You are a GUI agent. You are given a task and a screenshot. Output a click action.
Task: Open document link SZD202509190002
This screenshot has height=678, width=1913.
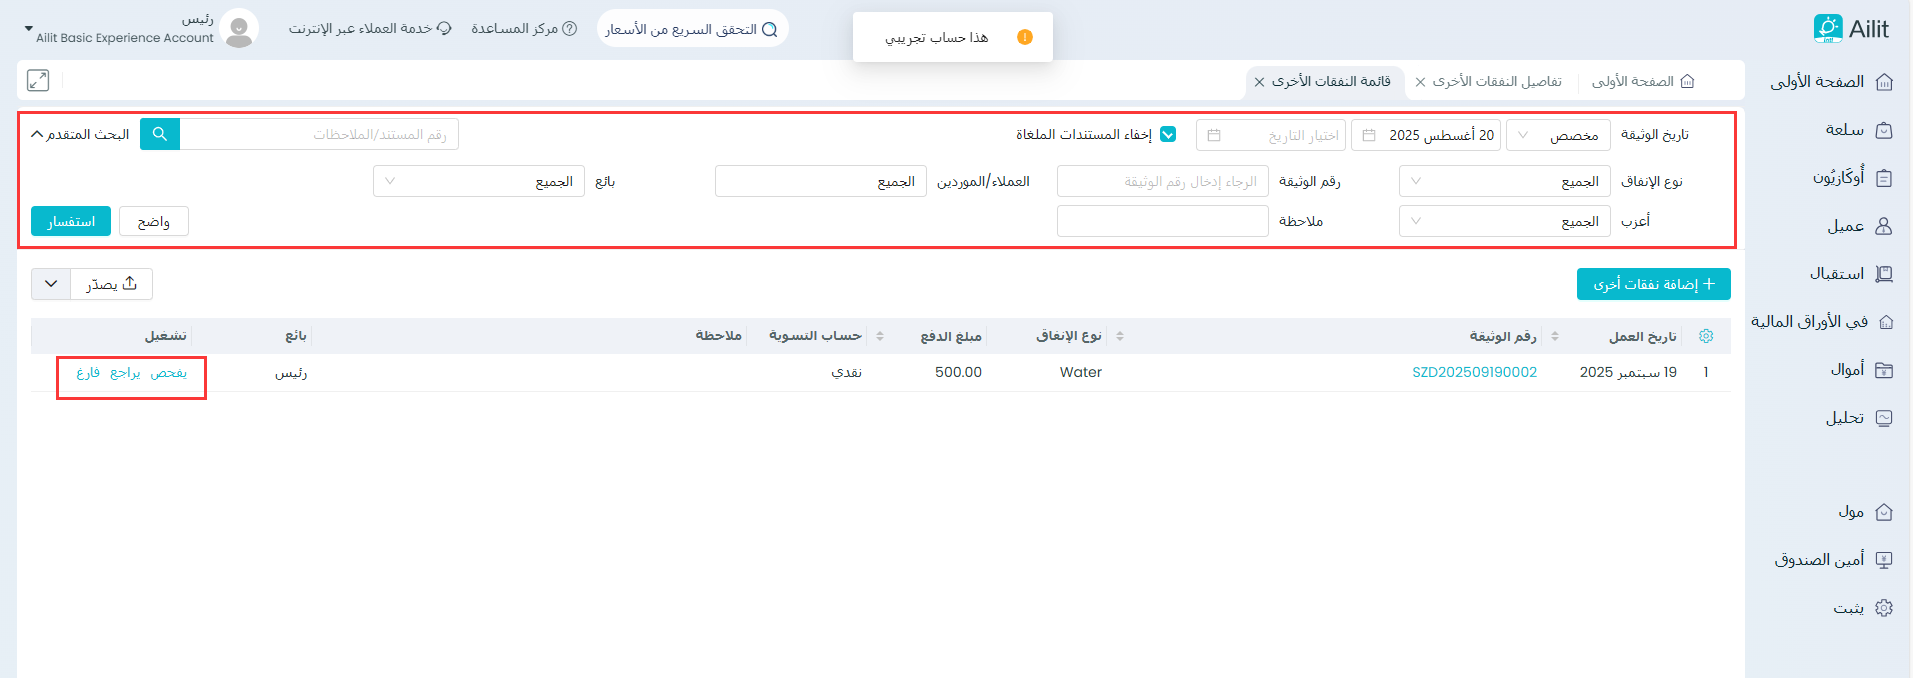(x=1474, y=372)
